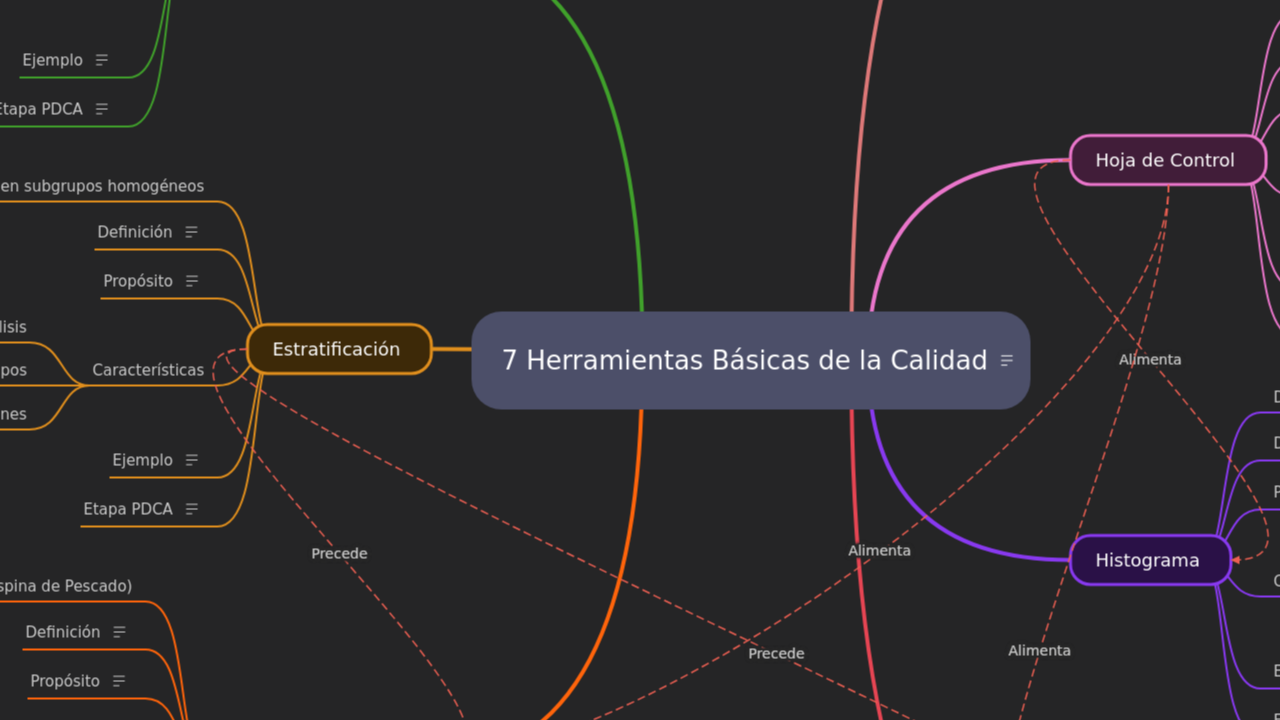Open the note icon on the central topic

pyautogui.click(x=1007, y=360)
